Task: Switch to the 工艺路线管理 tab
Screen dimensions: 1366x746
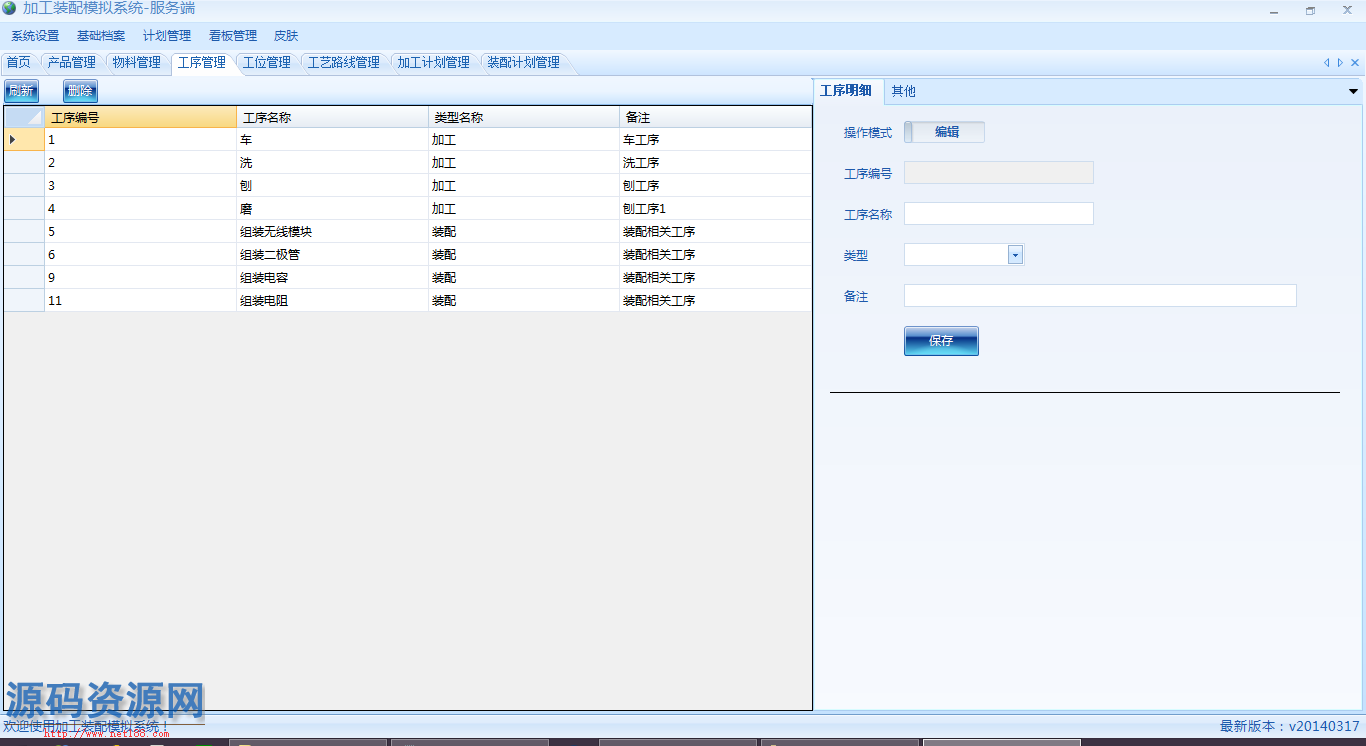Action: coord(344,63)
